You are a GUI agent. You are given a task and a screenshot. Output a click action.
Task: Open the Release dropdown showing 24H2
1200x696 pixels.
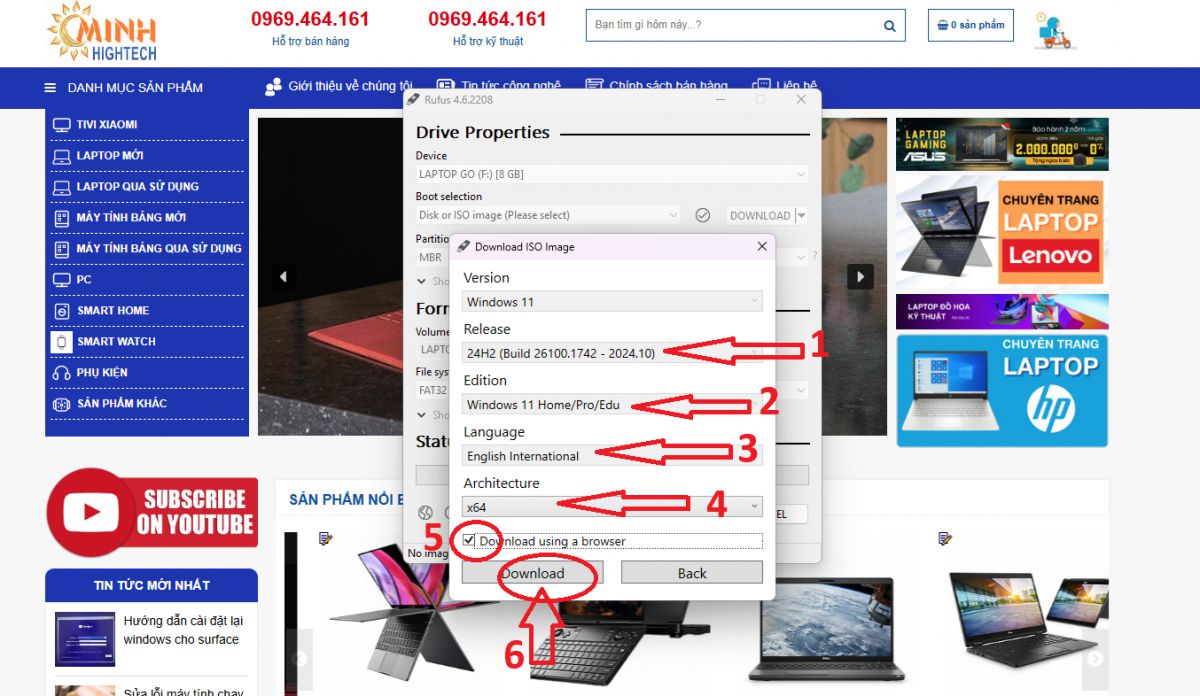tap(612, 353)
